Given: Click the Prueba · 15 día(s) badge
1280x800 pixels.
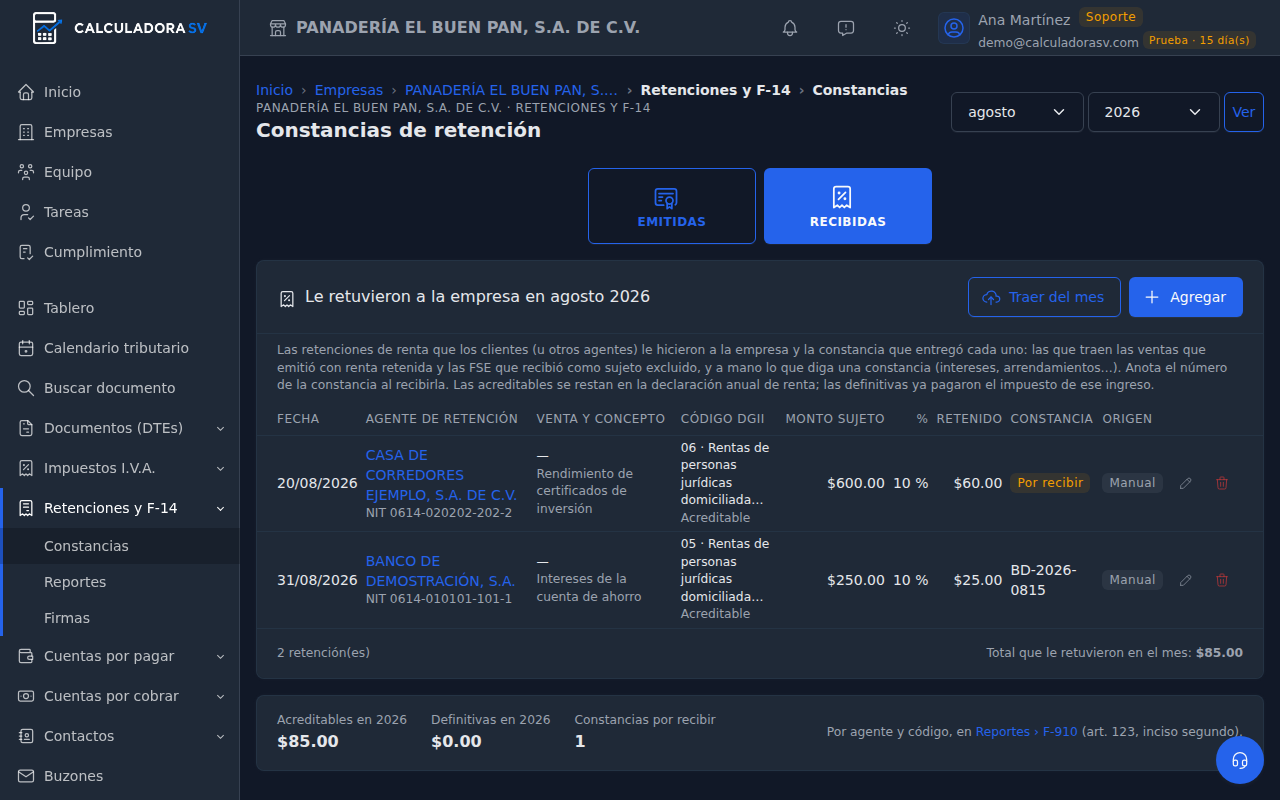Looking at the screenshot, I should point(1199,40).
